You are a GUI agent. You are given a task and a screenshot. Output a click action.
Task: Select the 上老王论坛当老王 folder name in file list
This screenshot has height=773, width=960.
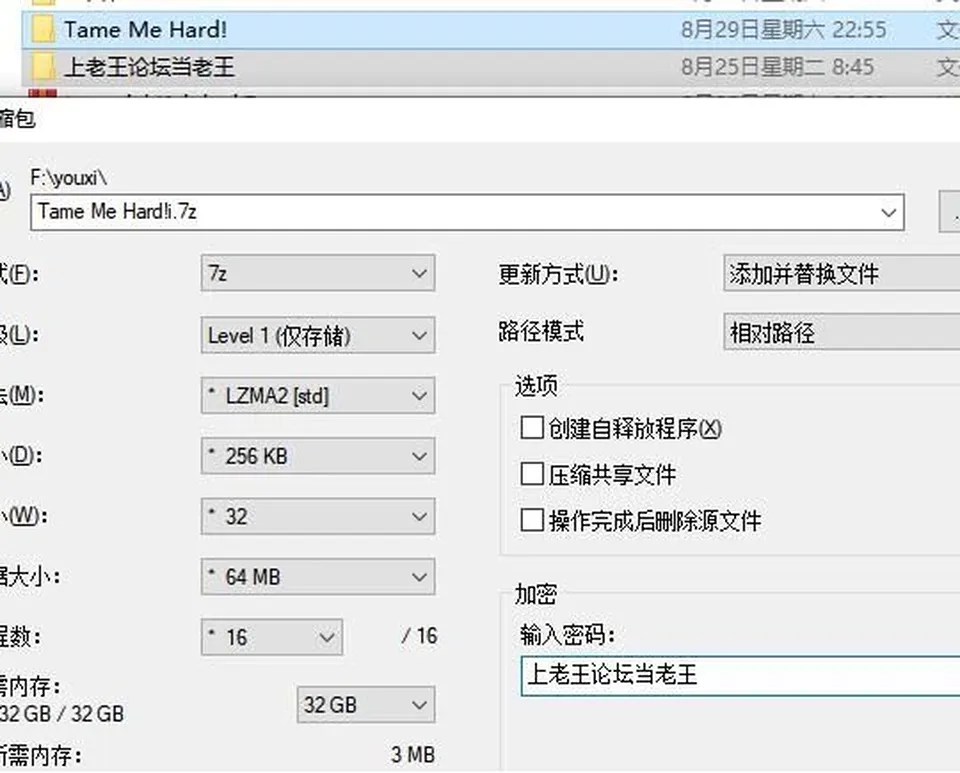click(x=149, y=67)
